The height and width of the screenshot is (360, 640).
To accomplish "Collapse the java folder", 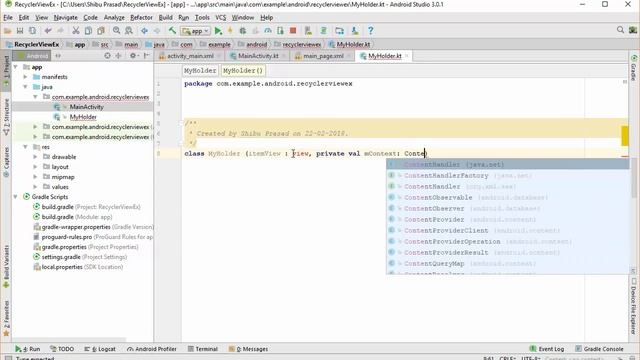I will (25, 87).
